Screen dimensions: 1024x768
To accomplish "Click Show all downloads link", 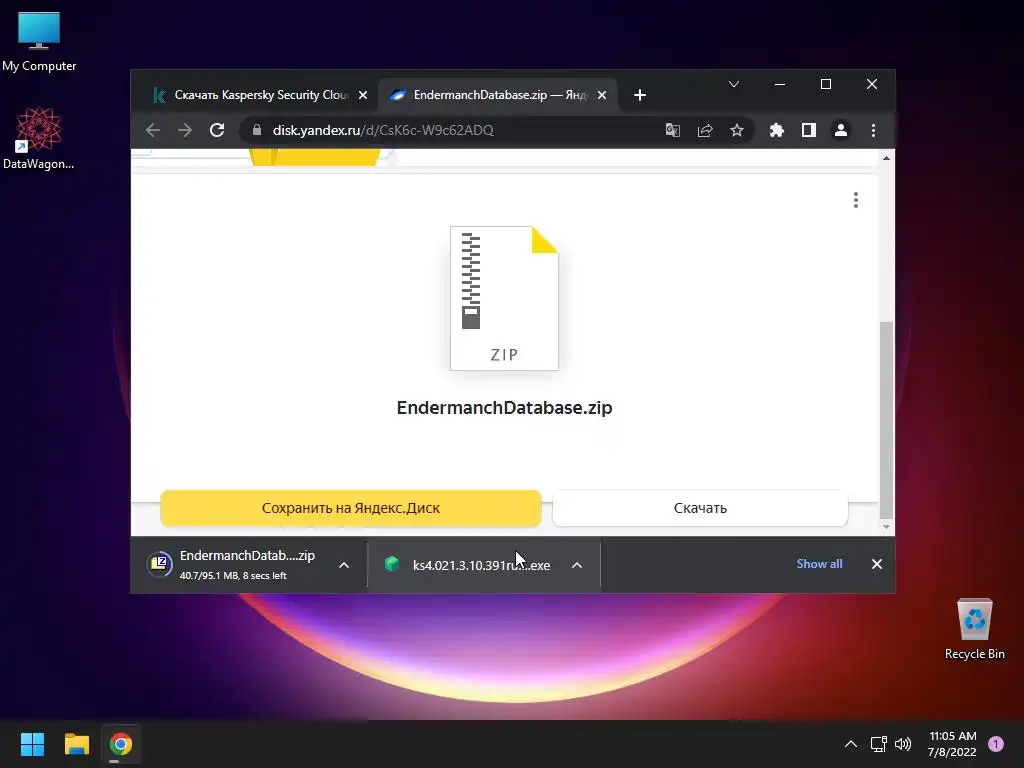I will (x=819, y=564).
